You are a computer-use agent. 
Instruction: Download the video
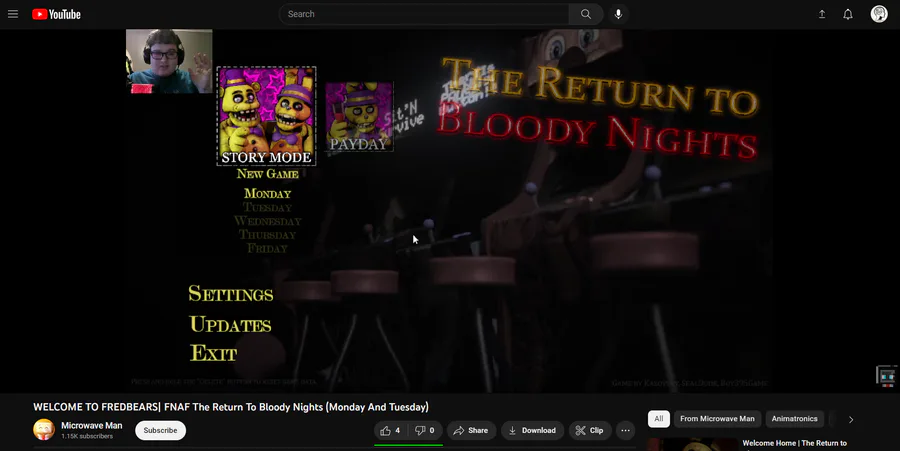click(532, 430)
